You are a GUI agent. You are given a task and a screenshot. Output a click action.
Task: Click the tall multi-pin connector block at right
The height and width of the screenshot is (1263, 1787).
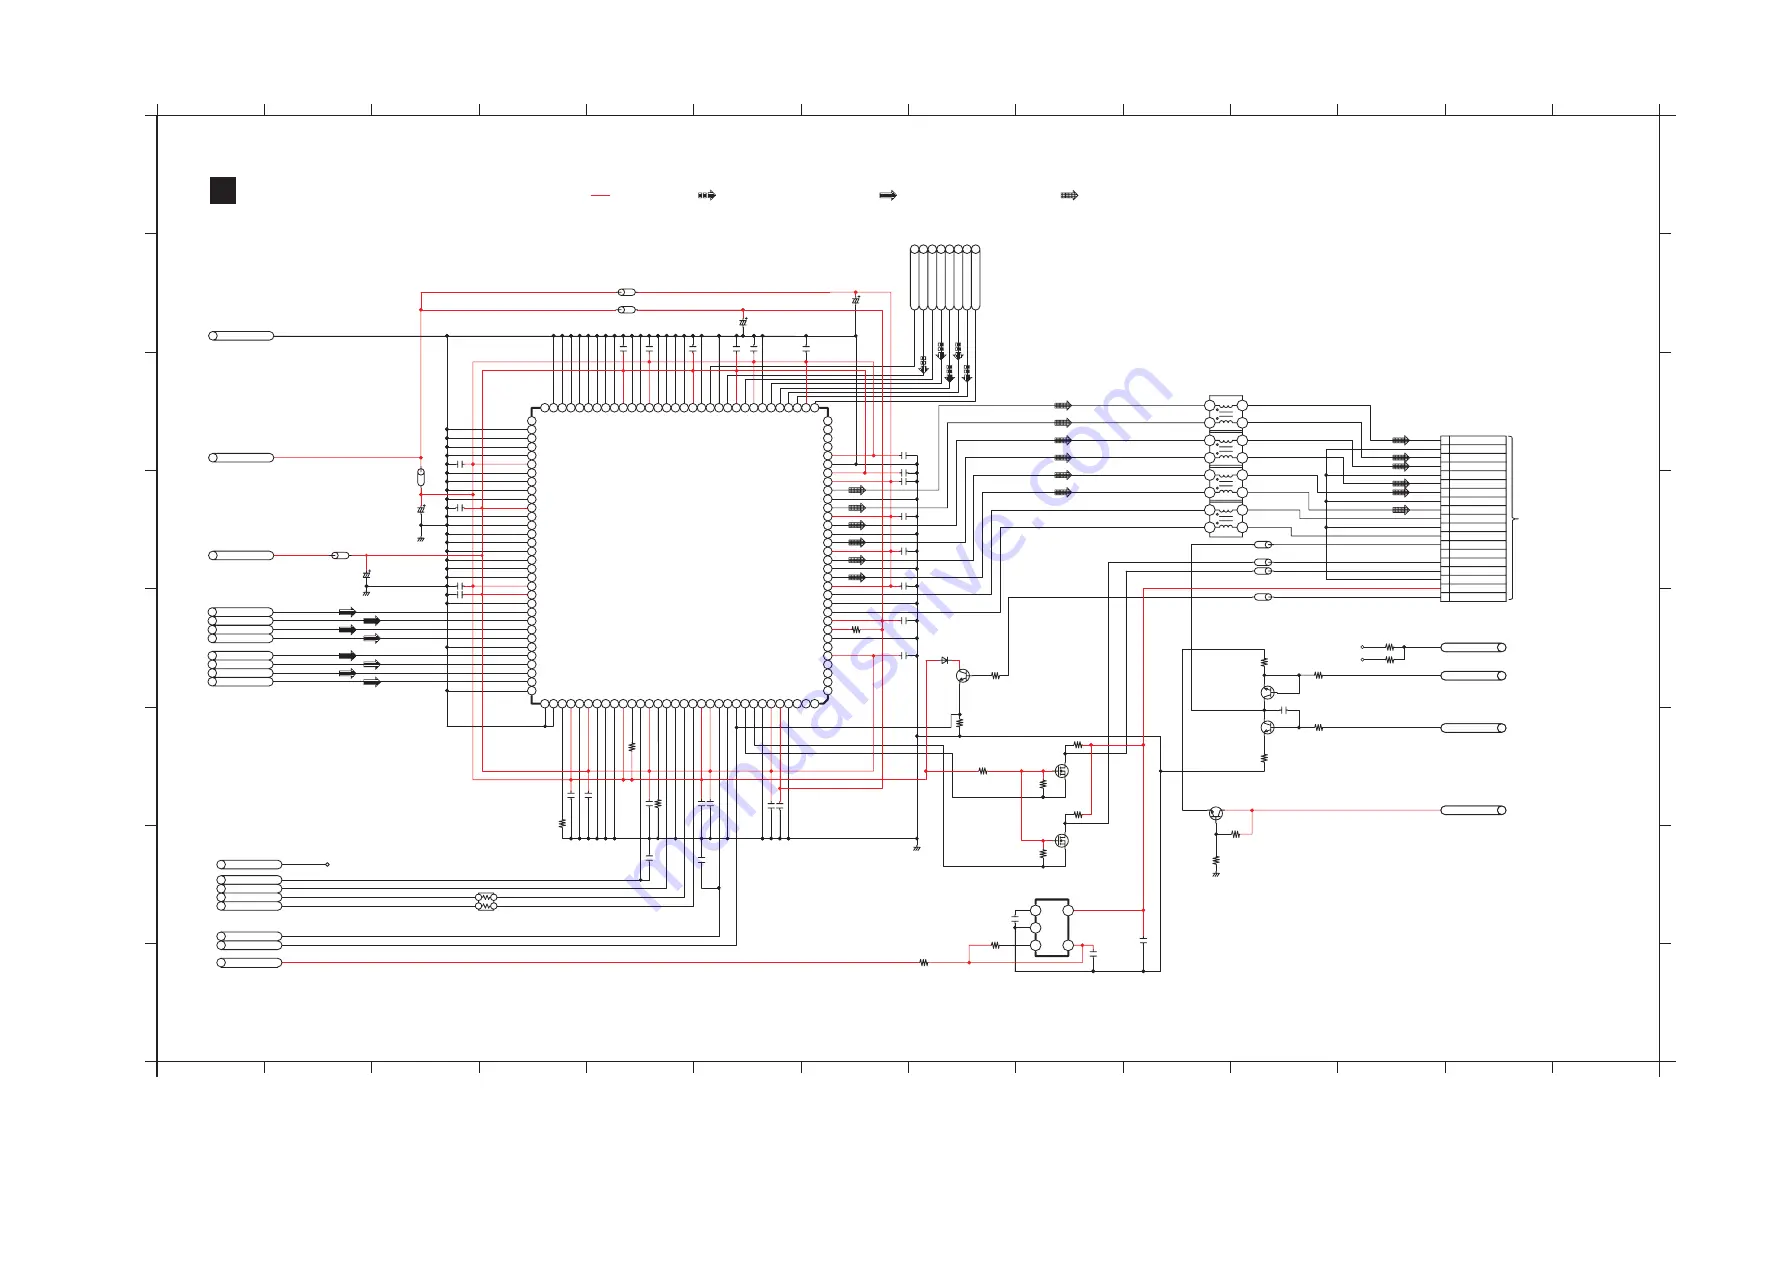pyautogui.click(x=1473, y=519)
